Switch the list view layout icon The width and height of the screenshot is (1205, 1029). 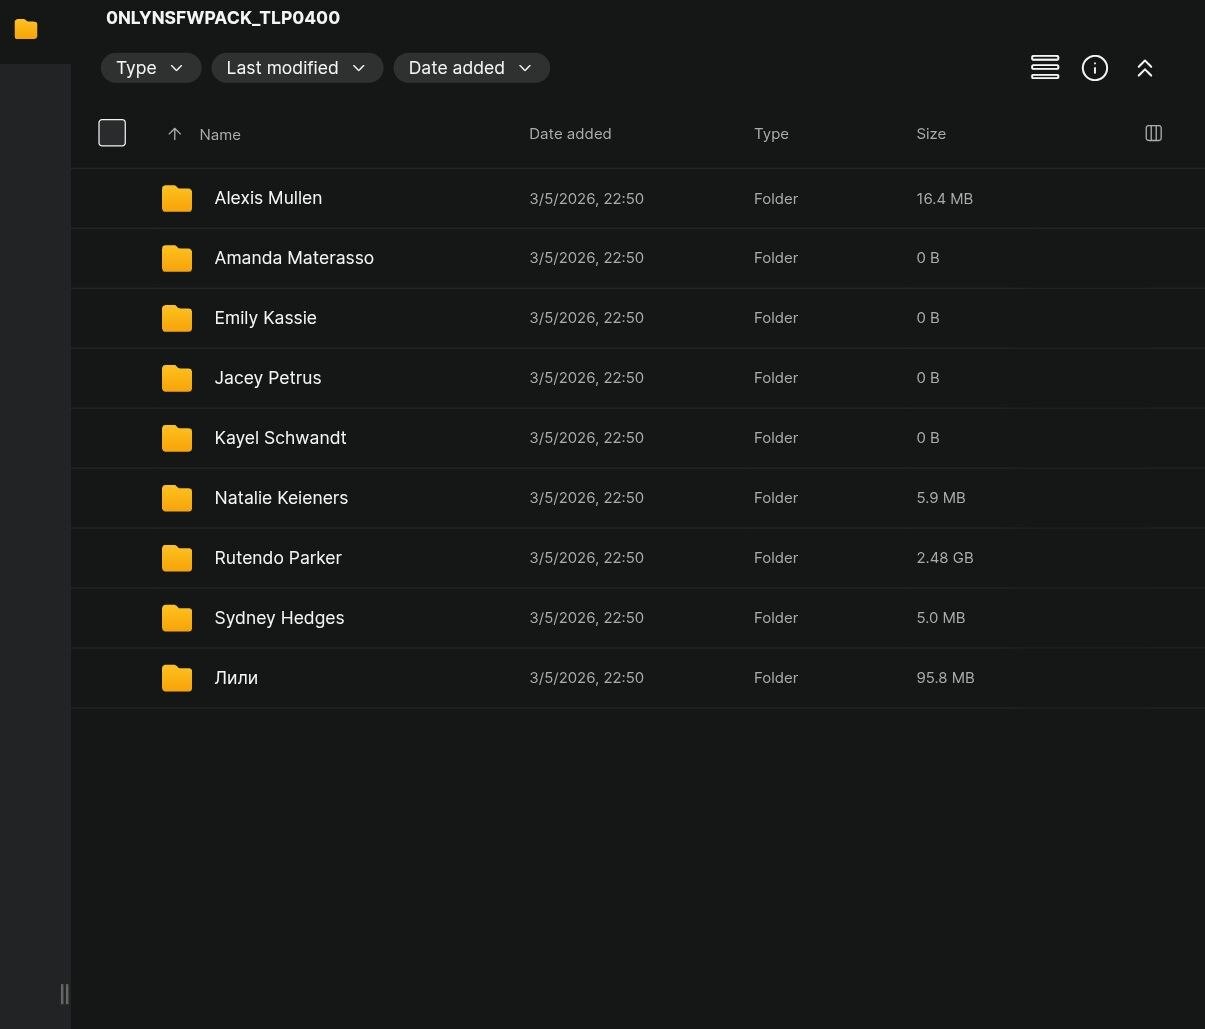point(1044,68)
